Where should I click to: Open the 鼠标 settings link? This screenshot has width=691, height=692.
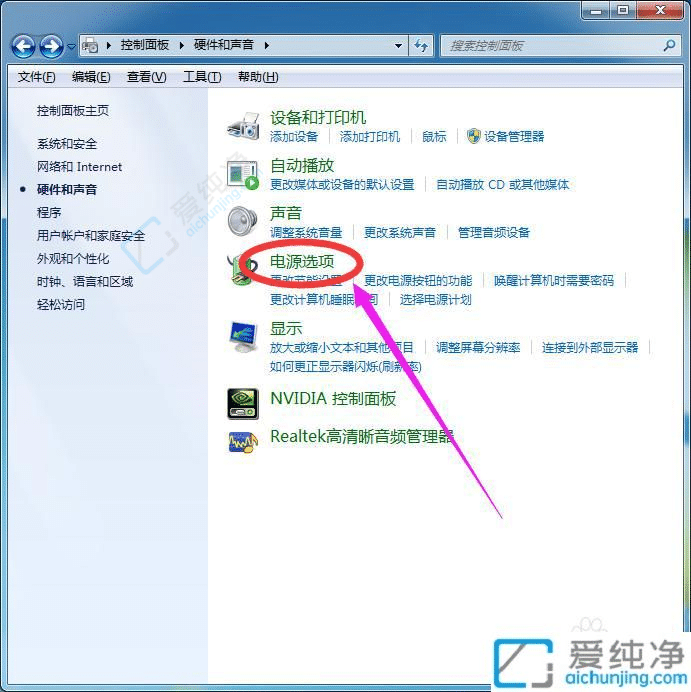[434, 136]
